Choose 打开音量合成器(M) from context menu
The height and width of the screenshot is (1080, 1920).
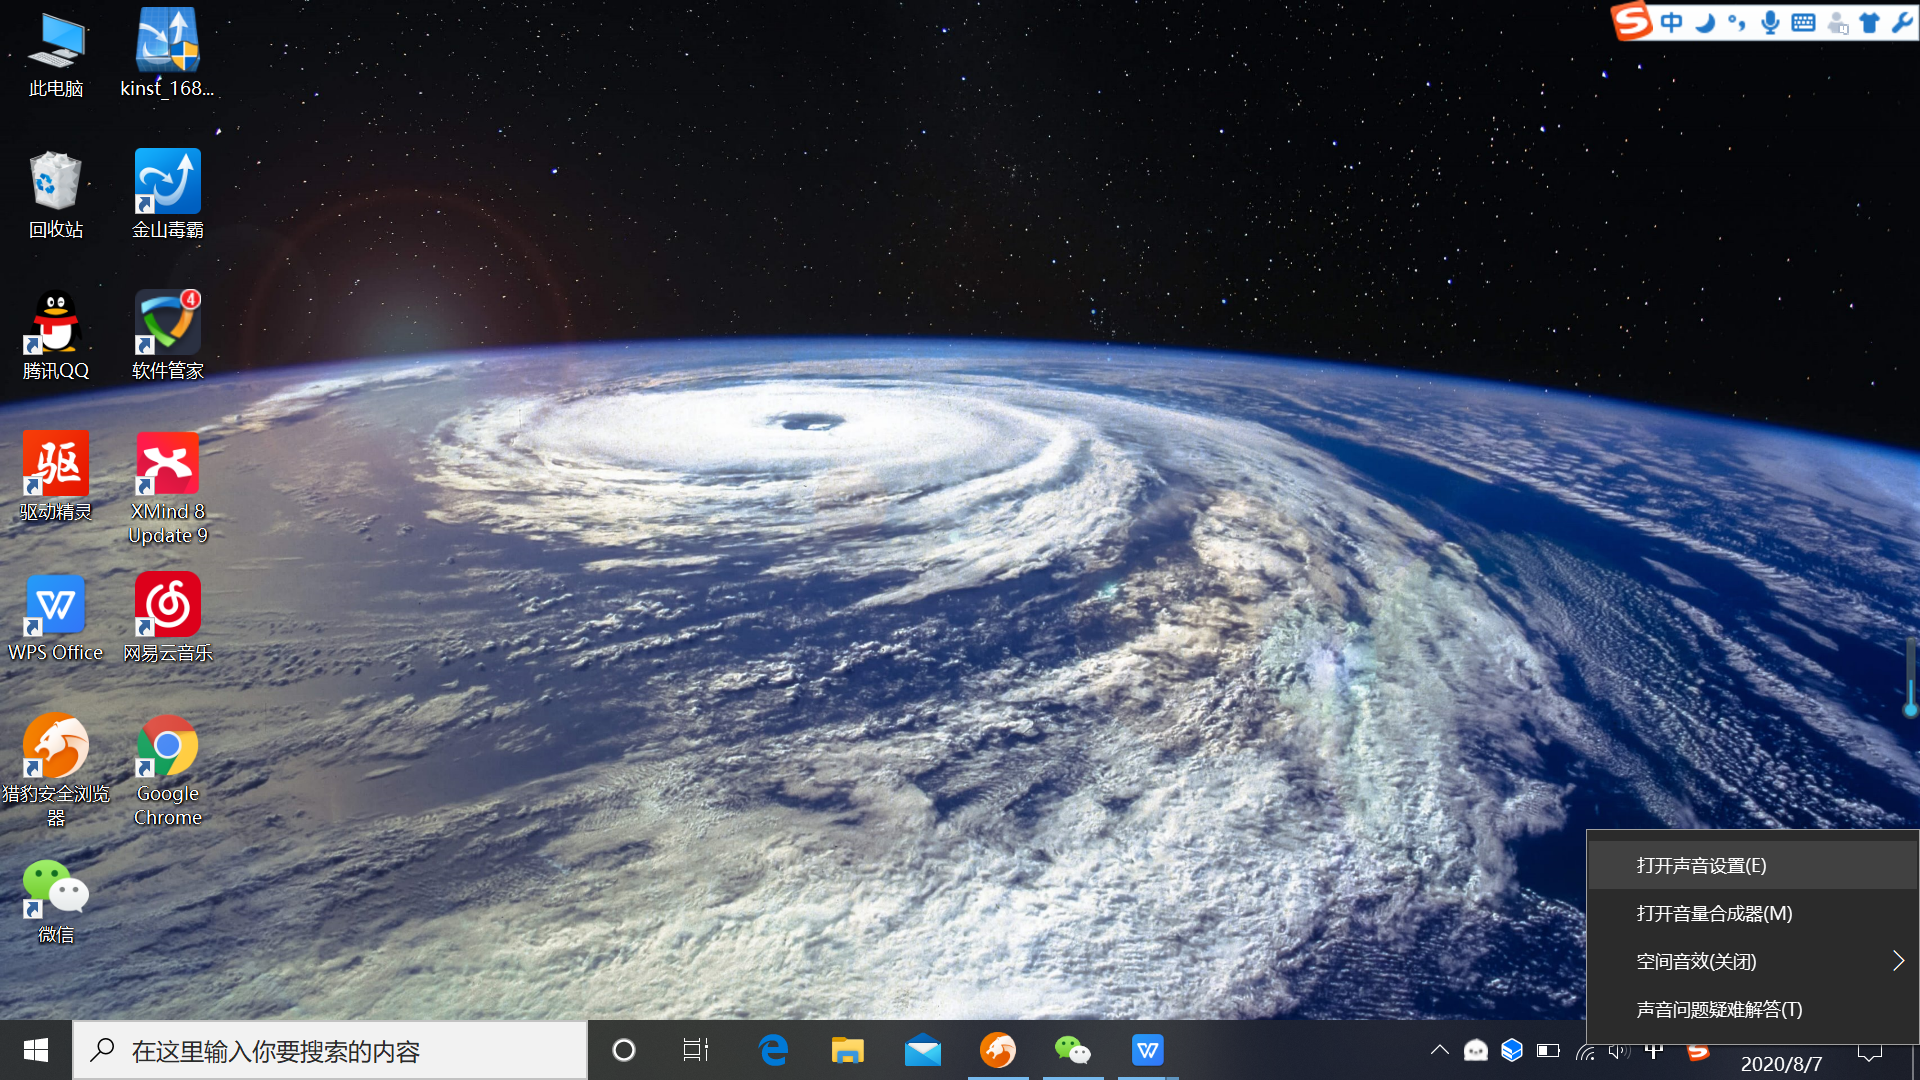point(1752,913)
